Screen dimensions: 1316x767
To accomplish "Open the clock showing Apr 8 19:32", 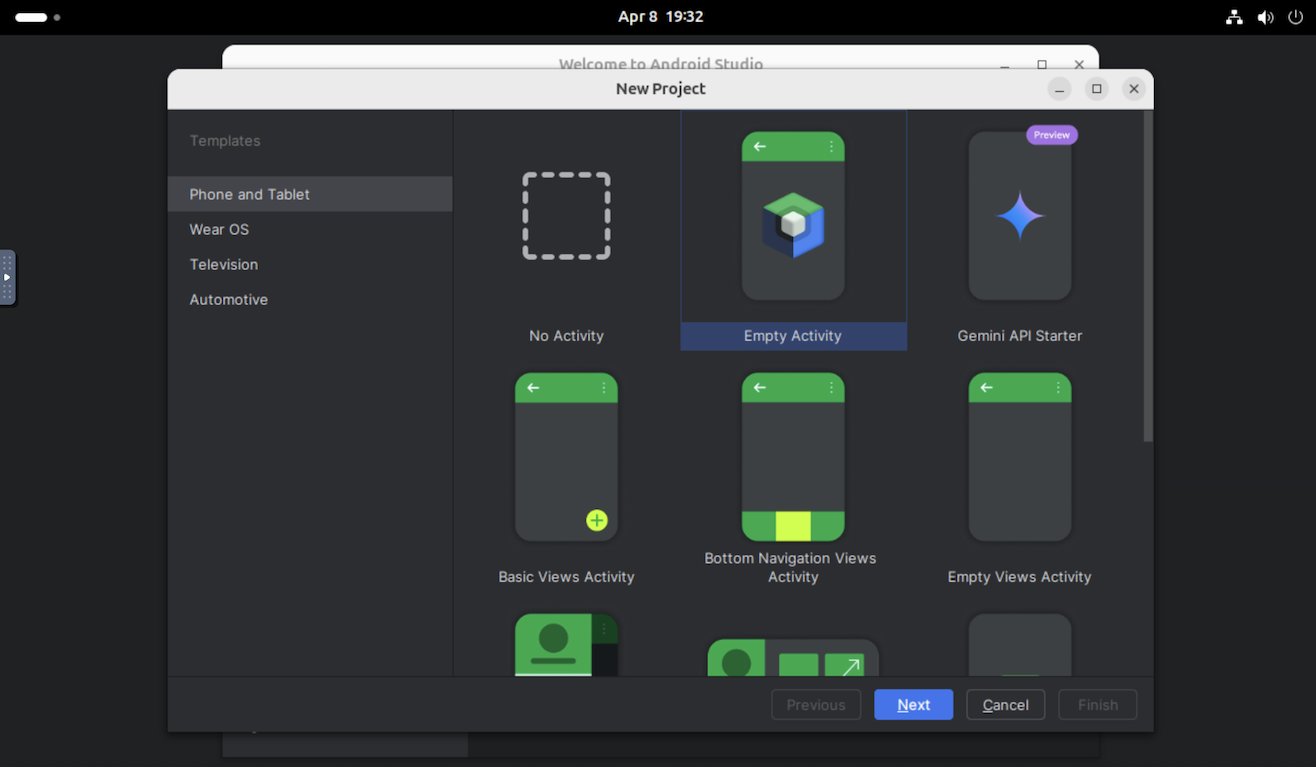I will (x=660, y=17).
